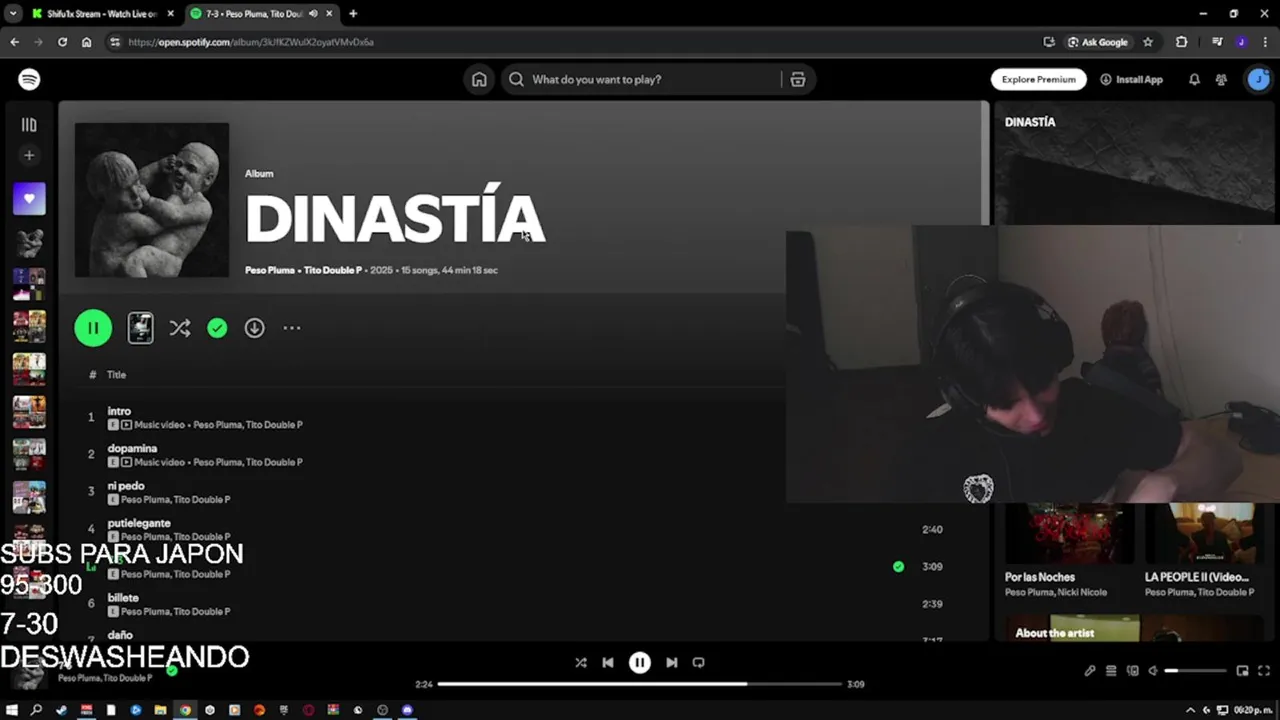Open a new browser tab
The height and width of the screenshot is (720, 1280).
click(353, 14)
